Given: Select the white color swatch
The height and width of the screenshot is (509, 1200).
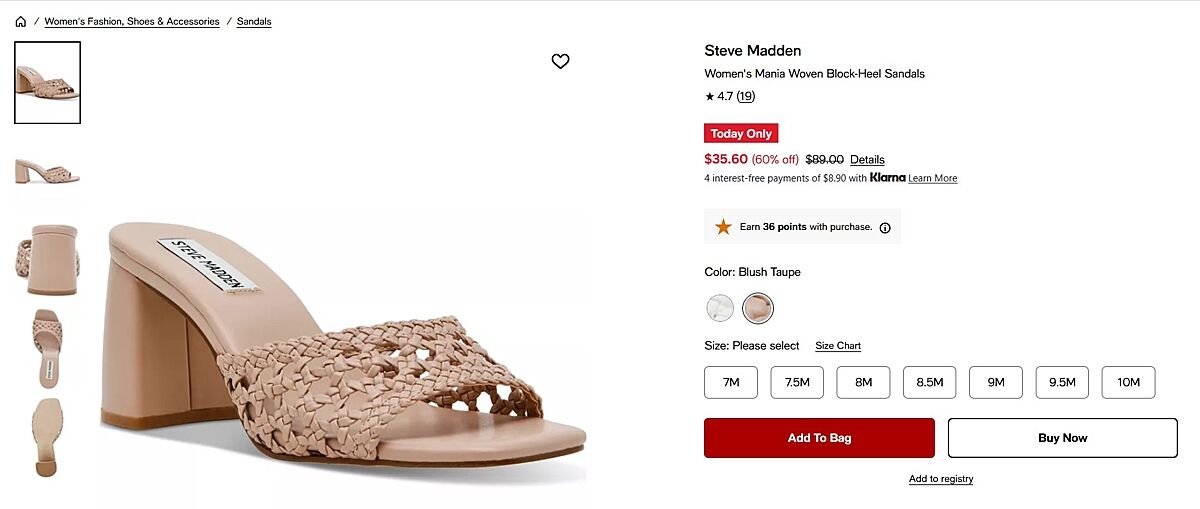Looking at the screenshot, I should click(x=720, y=308).
